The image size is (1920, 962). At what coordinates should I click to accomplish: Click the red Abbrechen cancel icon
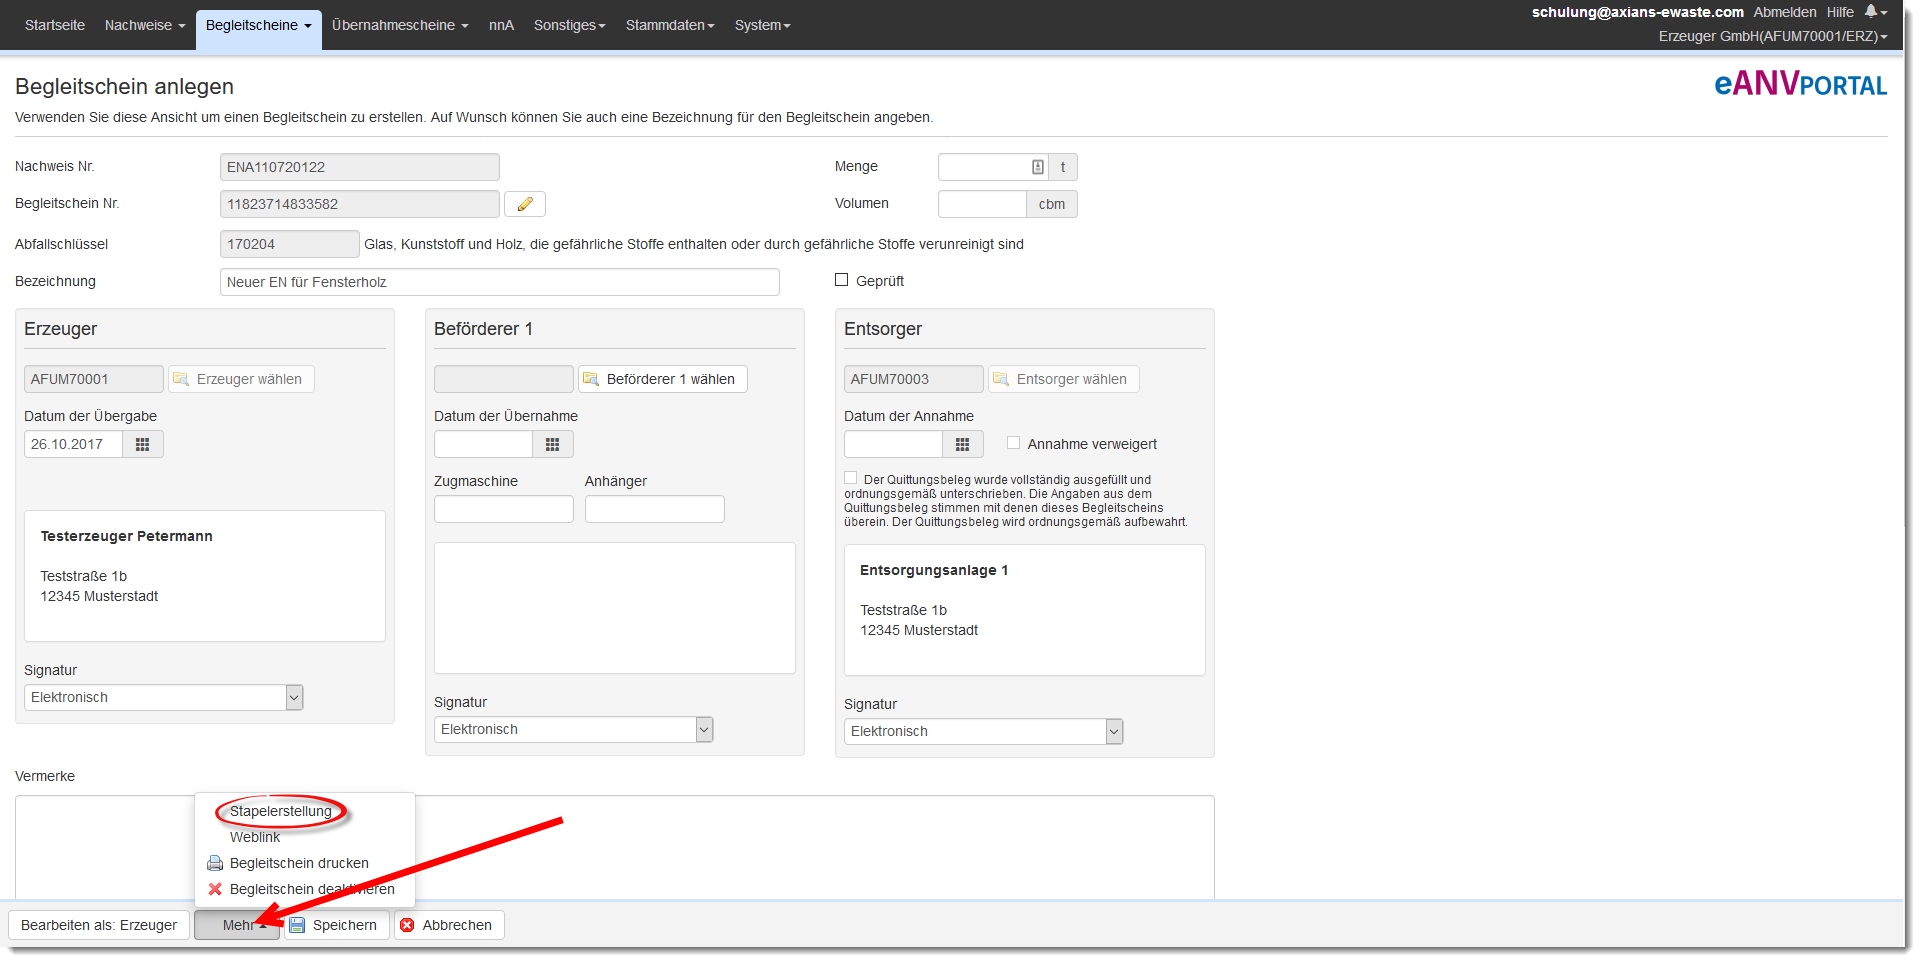(407, 925)
